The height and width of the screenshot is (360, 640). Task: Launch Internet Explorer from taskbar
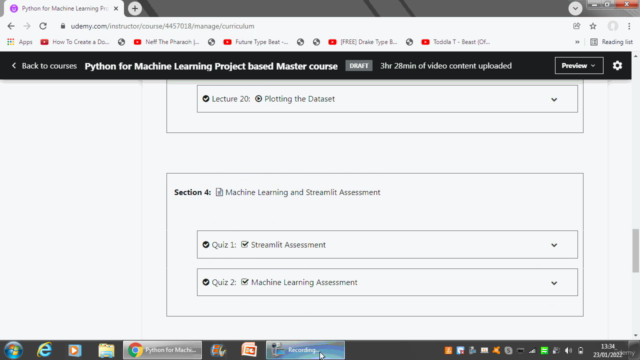(x=44, y=350)
